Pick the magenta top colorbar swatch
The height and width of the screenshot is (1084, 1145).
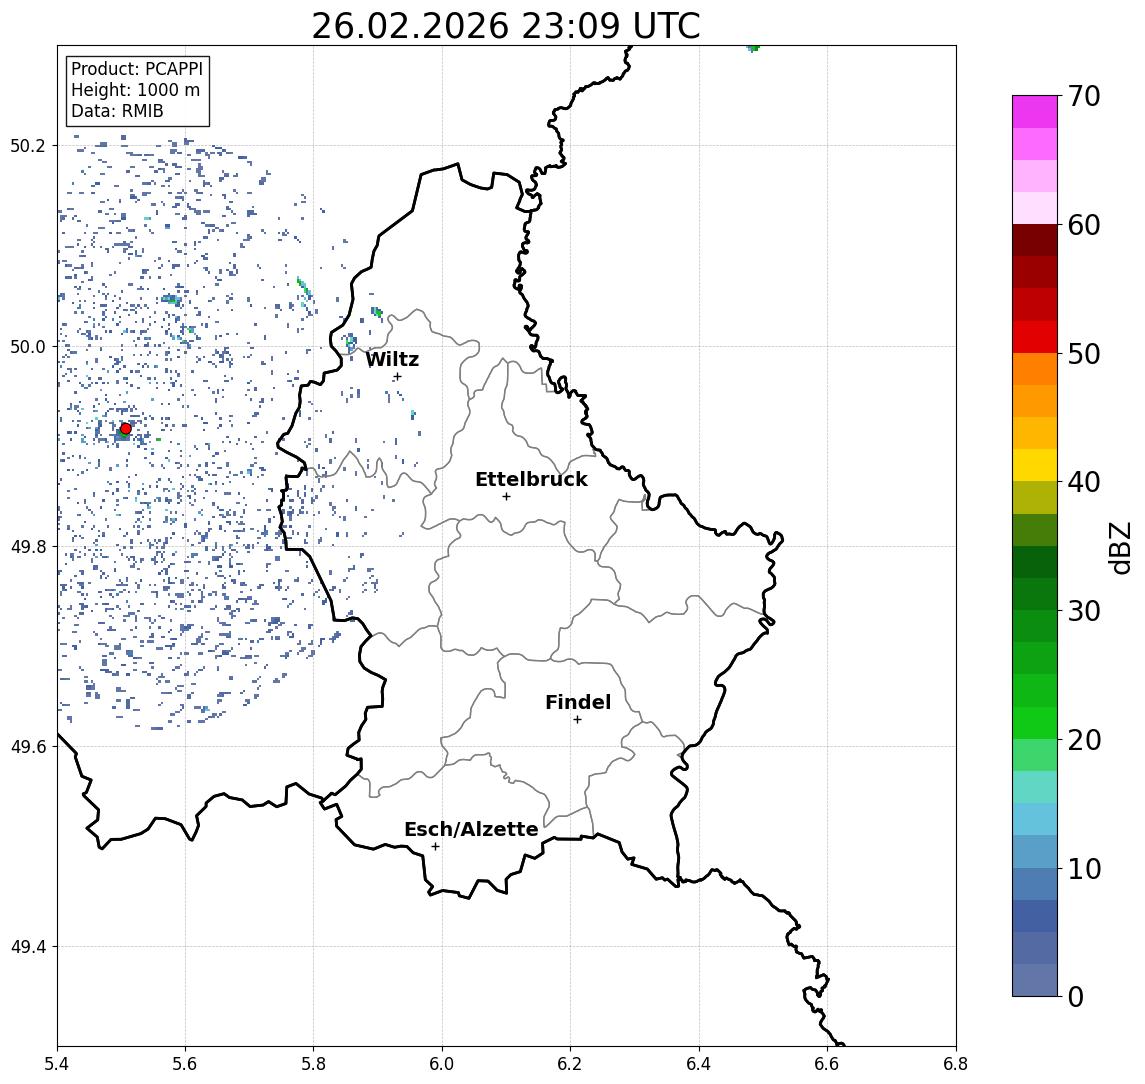pyautogui.click(x=1035, y=112)
